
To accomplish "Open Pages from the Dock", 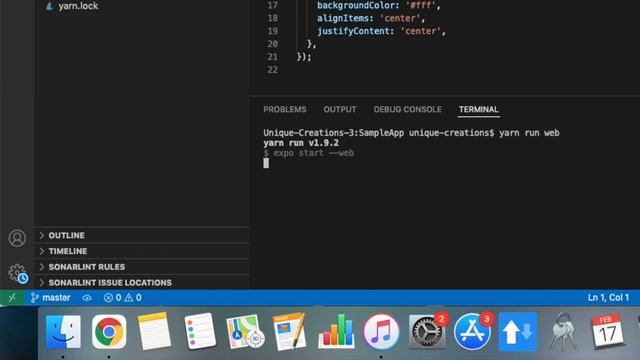I will (x=290, y=331).
